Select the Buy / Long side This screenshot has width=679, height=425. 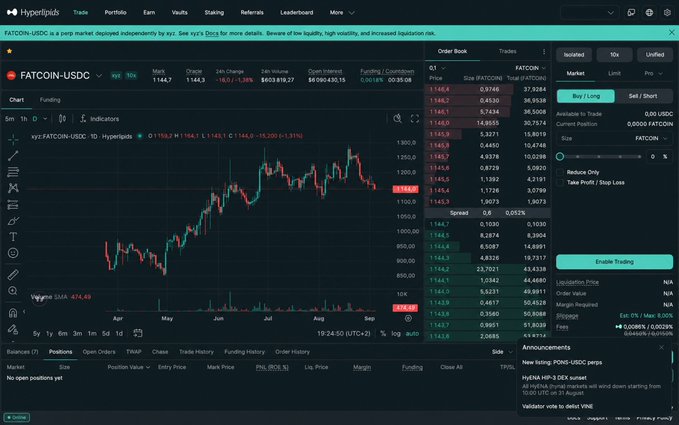click(585, 96)
